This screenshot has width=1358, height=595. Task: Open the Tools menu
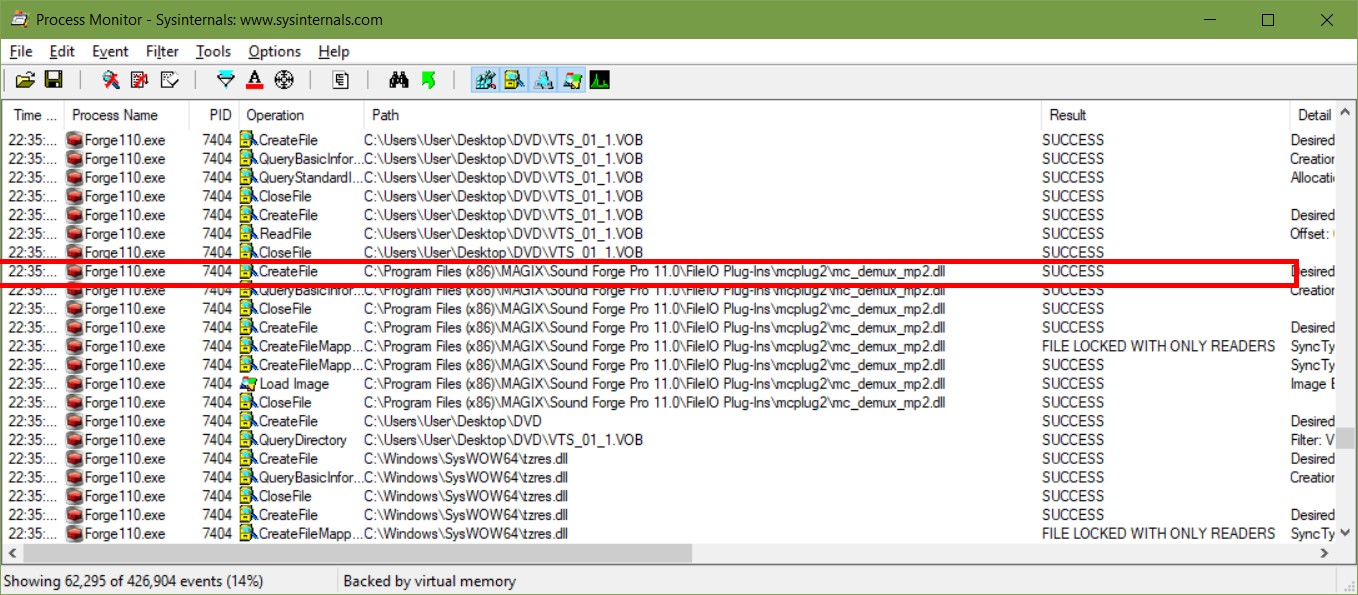click(213, 51)
